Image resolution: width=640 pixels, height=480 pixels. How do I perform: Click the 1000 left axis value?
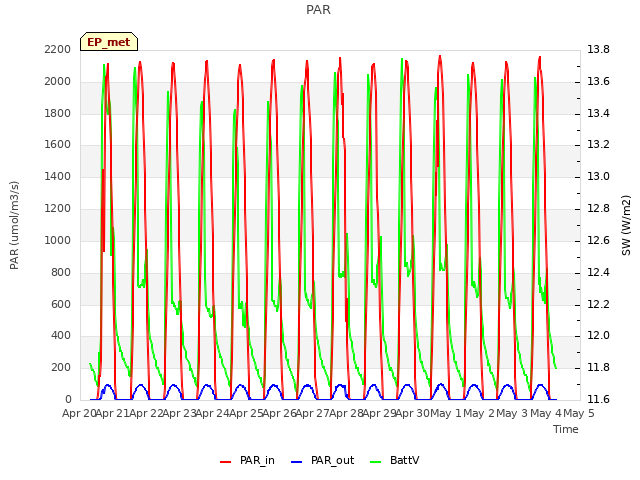[58, 240]
